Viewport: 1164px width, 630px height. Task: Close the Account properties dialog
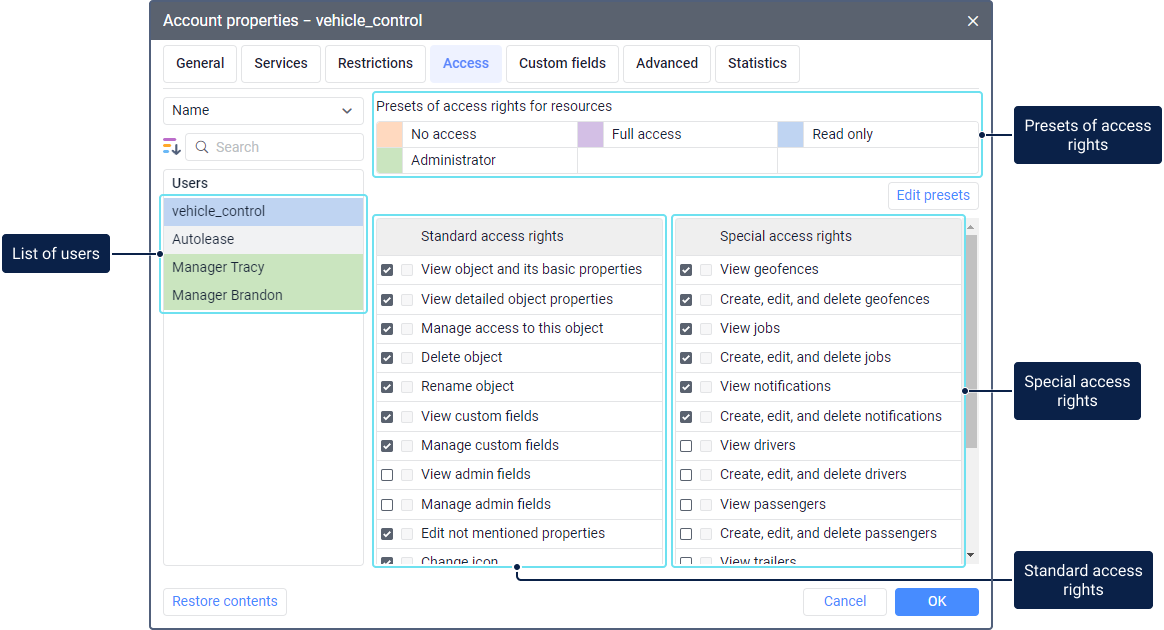(x=973, y=21)
